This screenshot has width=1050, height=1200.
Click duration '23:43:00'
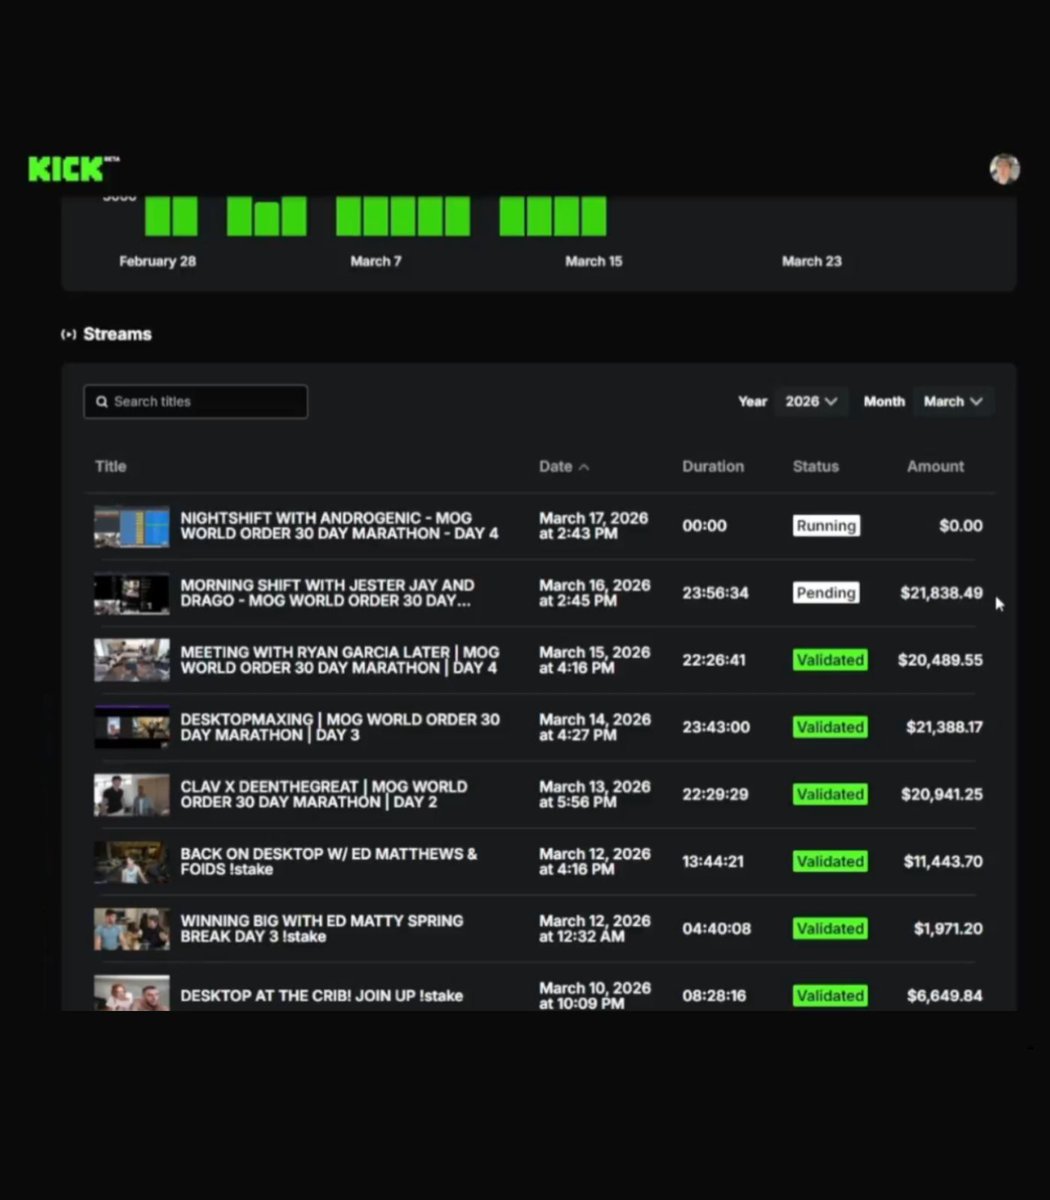click(x=716, y=727)
